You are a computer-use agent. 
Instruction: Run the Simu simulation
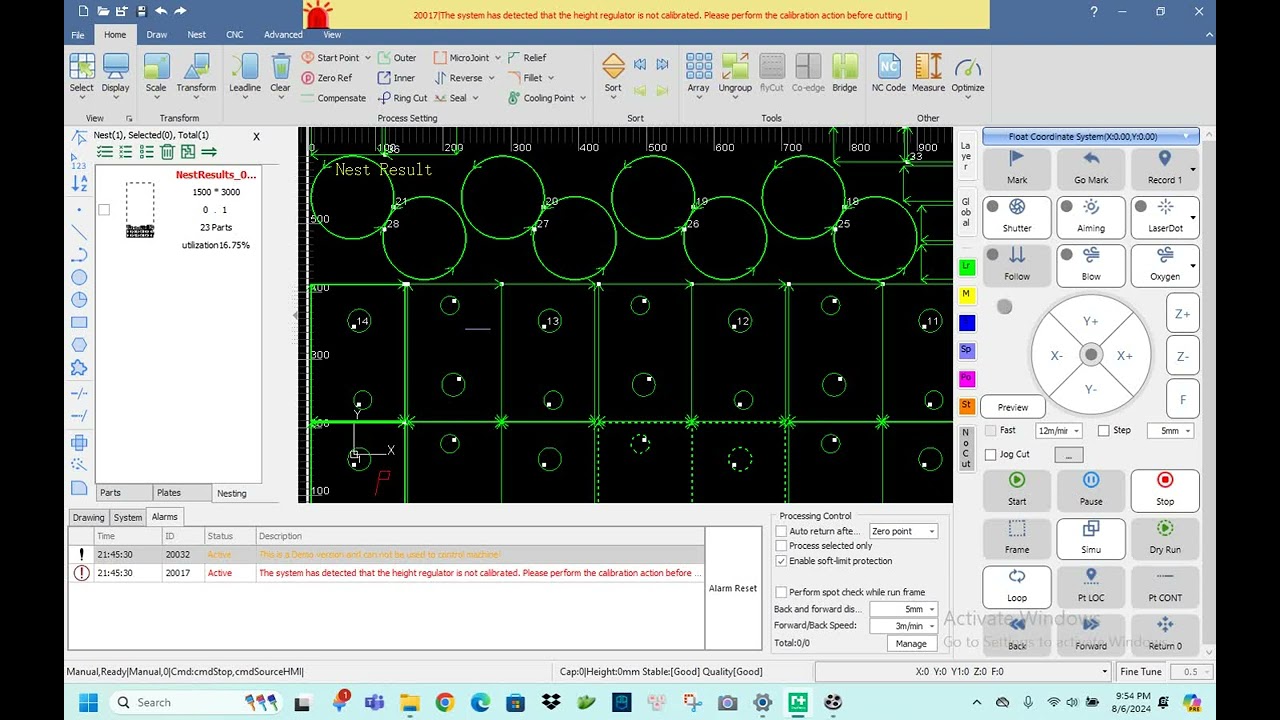tap(1091, 538)
